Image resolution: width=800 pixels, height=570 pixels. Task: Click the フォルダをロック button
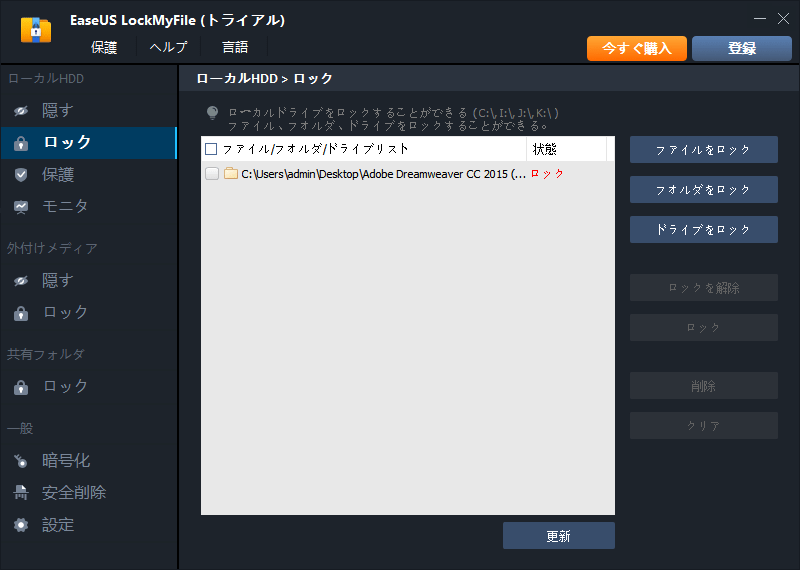[704, 189]
